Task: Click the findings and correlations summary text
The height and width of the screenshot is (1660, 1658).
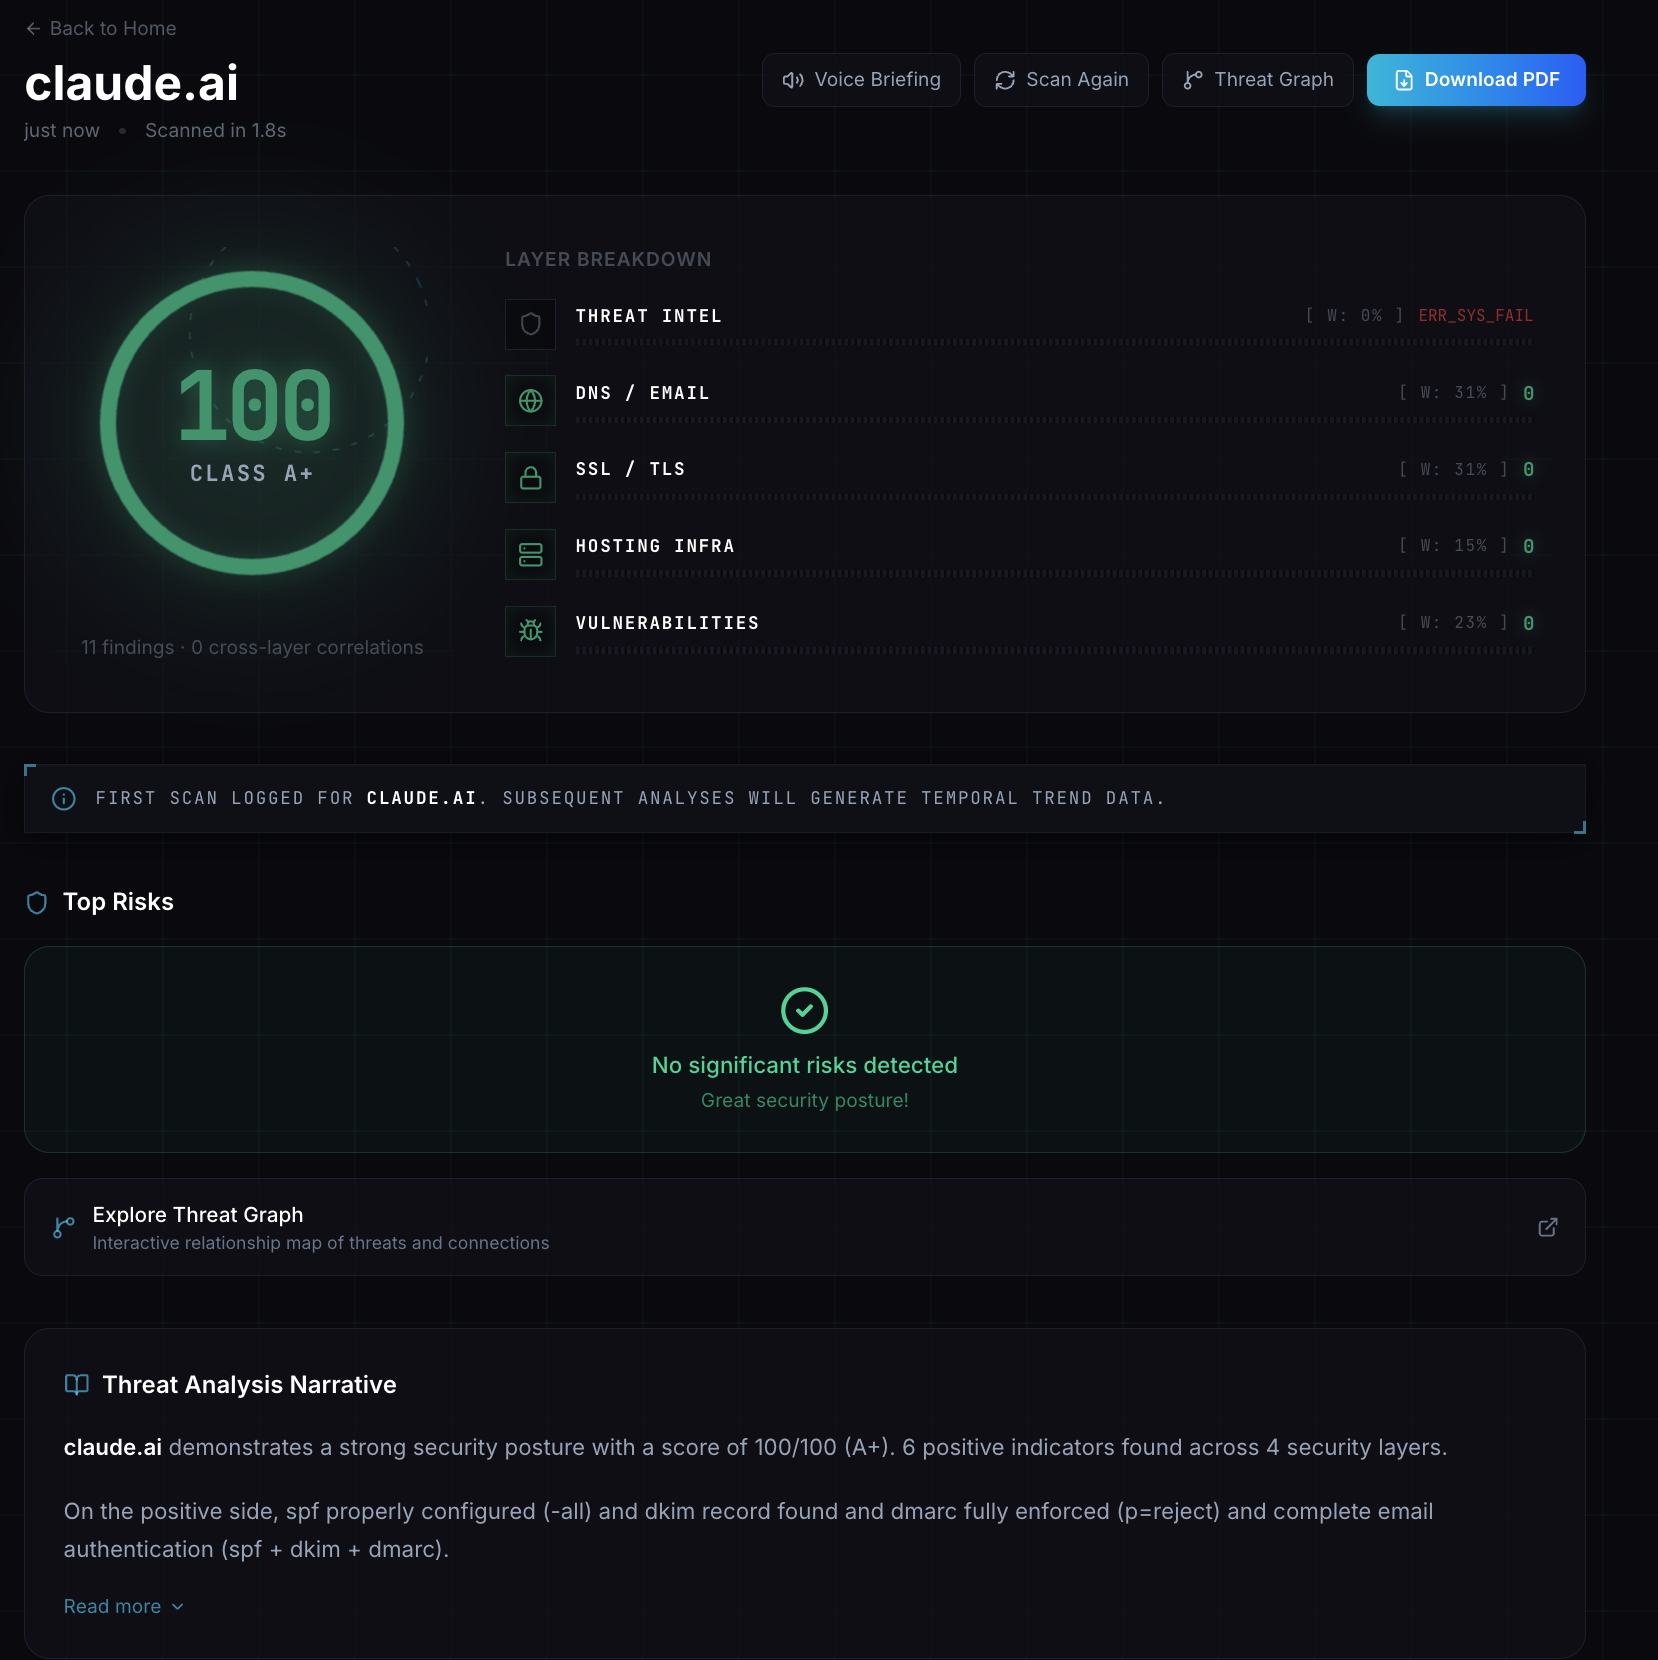Action: click(x=252, y=647)
